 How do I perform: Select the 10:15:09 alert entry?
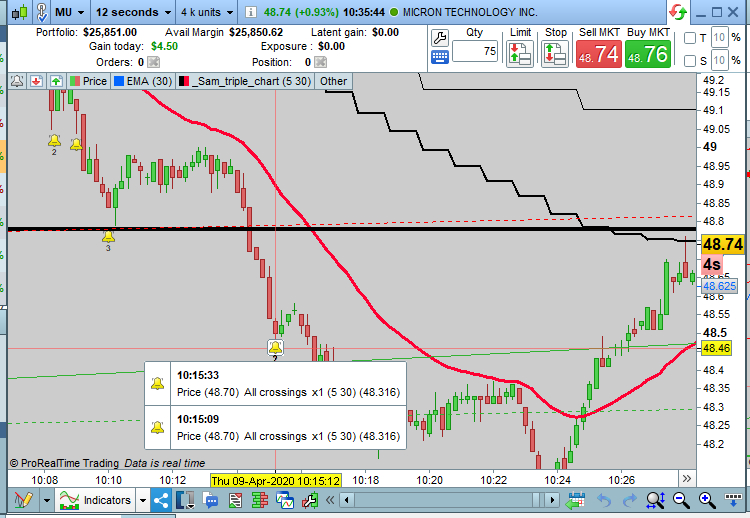tap(276, 428)
